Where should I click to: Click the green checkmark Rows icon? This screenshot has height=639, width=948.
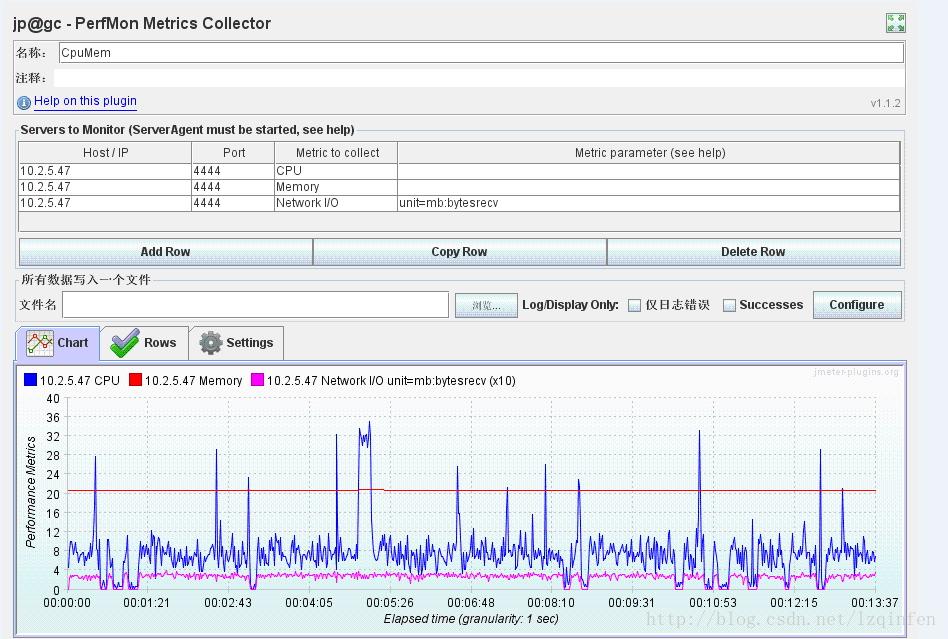[125, 343]
